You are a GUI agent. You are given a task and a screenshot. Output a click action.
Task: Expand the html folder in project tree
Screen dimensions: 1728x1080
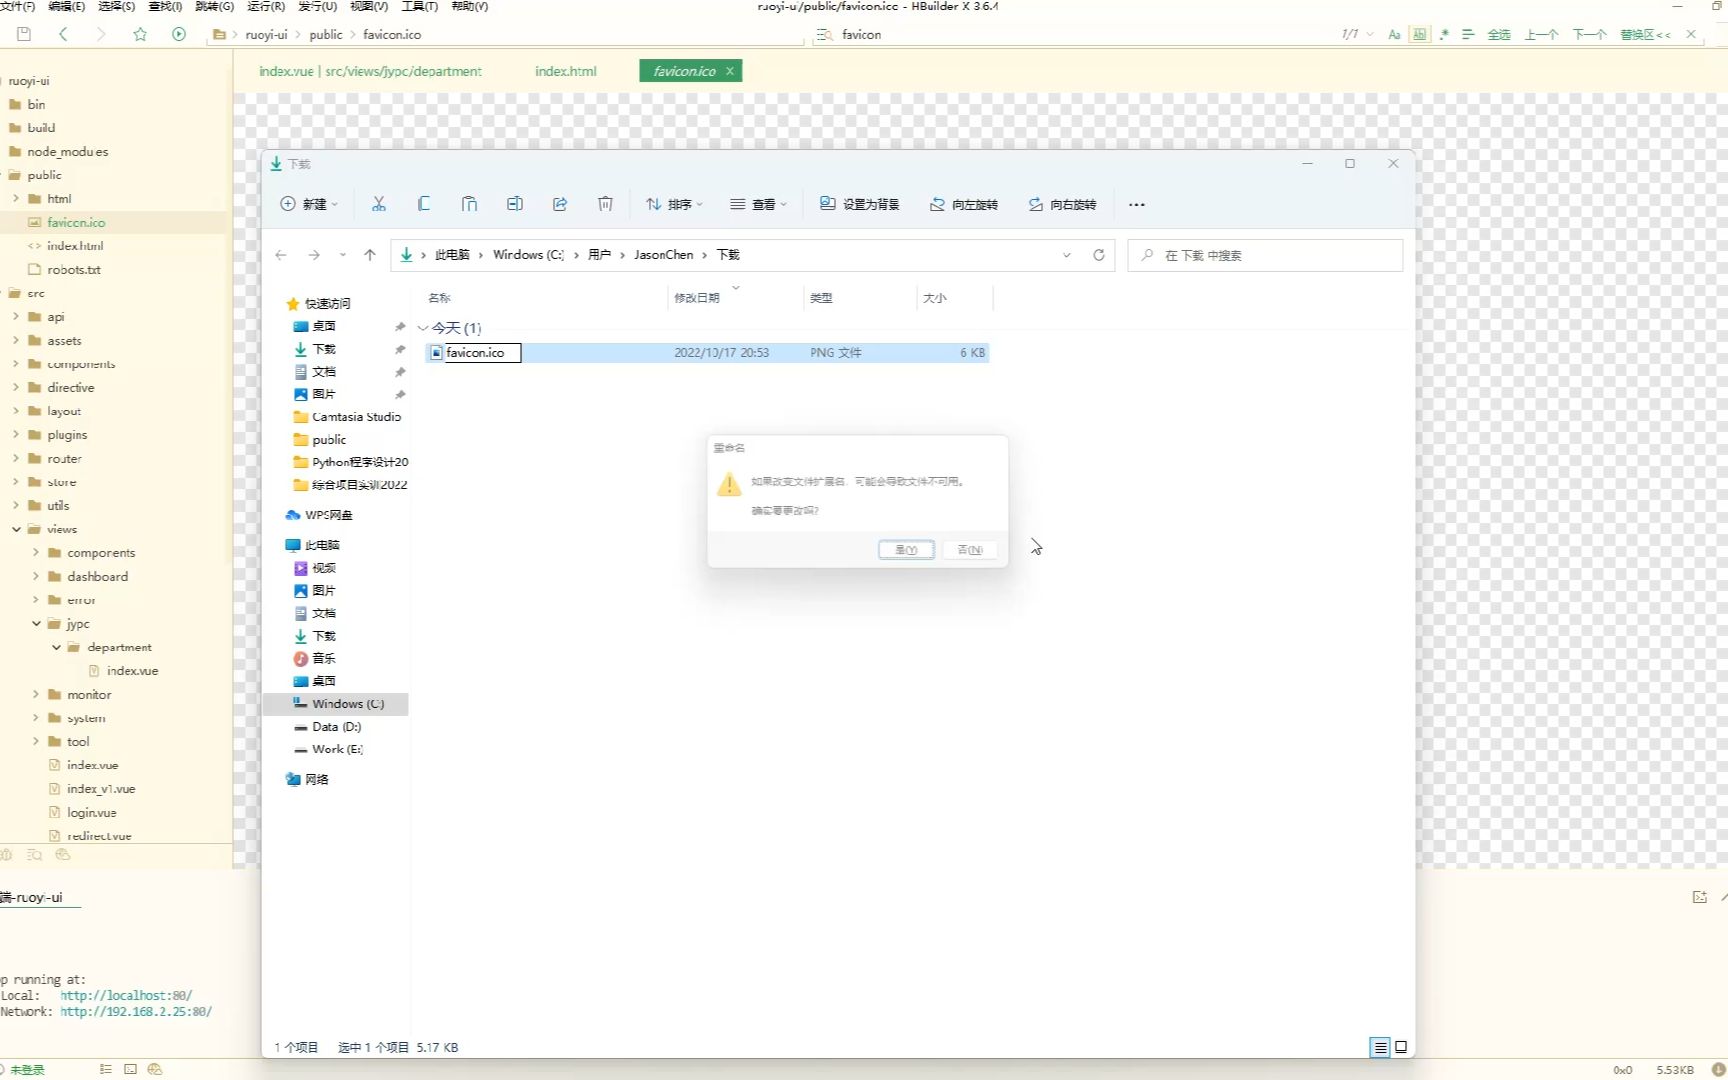coord(16,198)
